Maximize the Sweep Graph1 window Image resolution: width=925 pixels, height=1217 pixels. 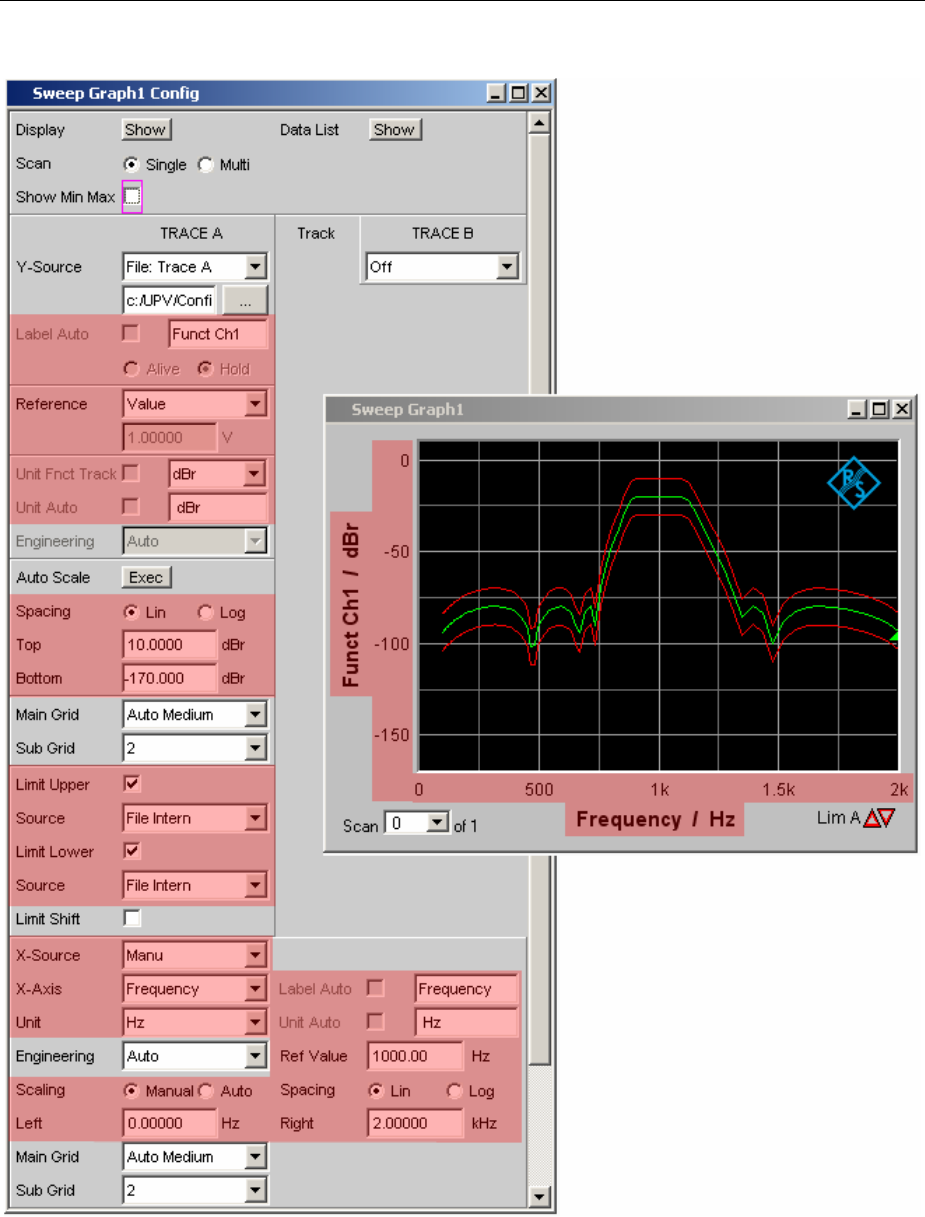point(879,409)
